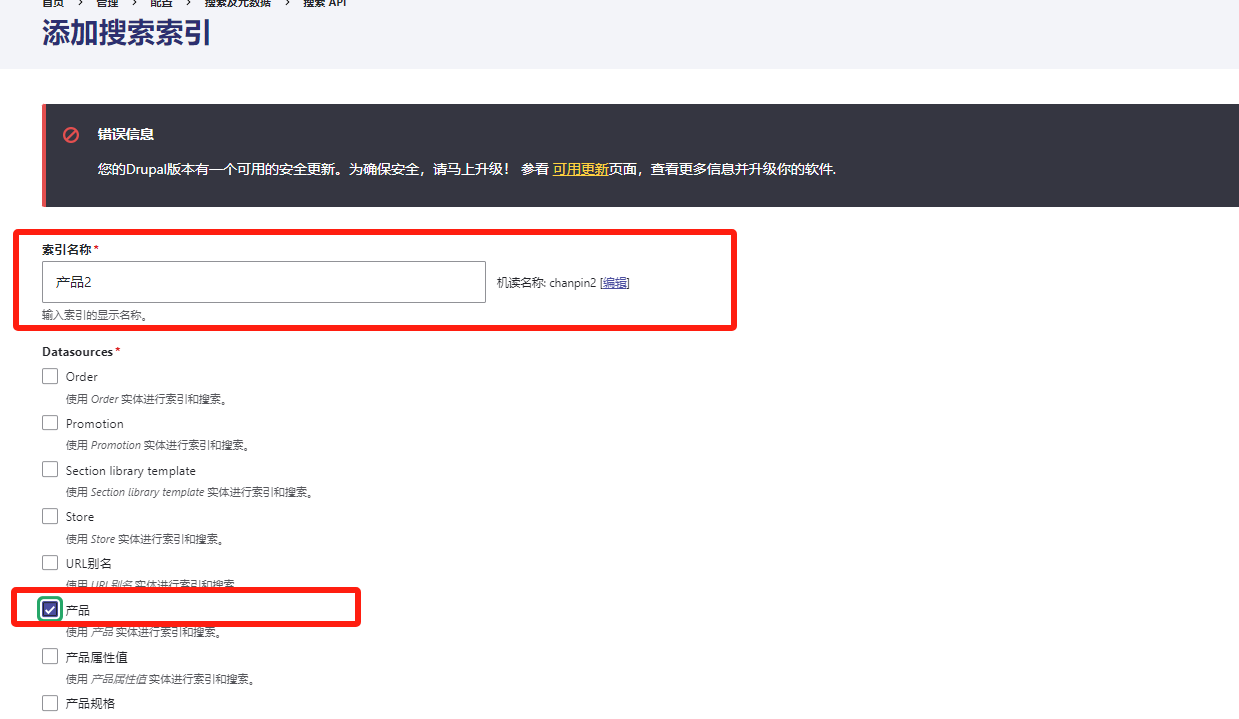
Task: Uncheck the 产品 datasource checkbox
Action: point(50,609)
